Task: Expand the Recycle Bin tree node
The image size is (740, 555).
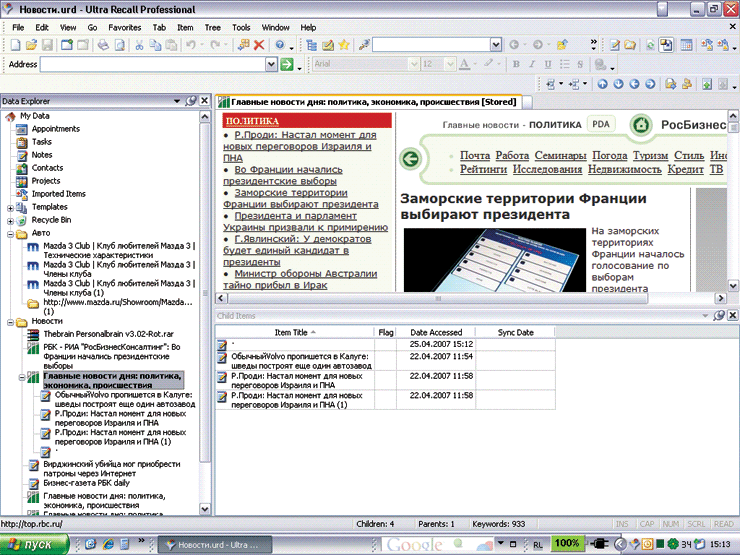Action: (10, 220)
